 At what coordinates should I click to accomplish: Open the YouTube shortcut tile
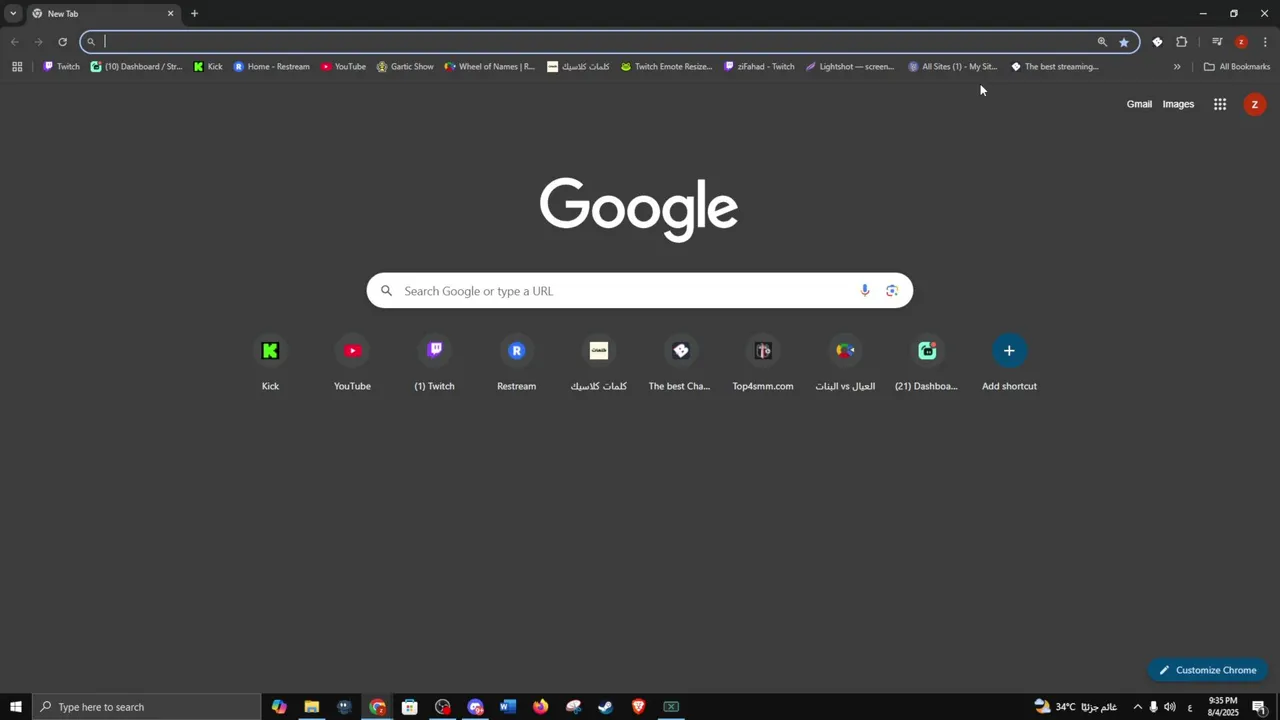[x=352, y=363]
